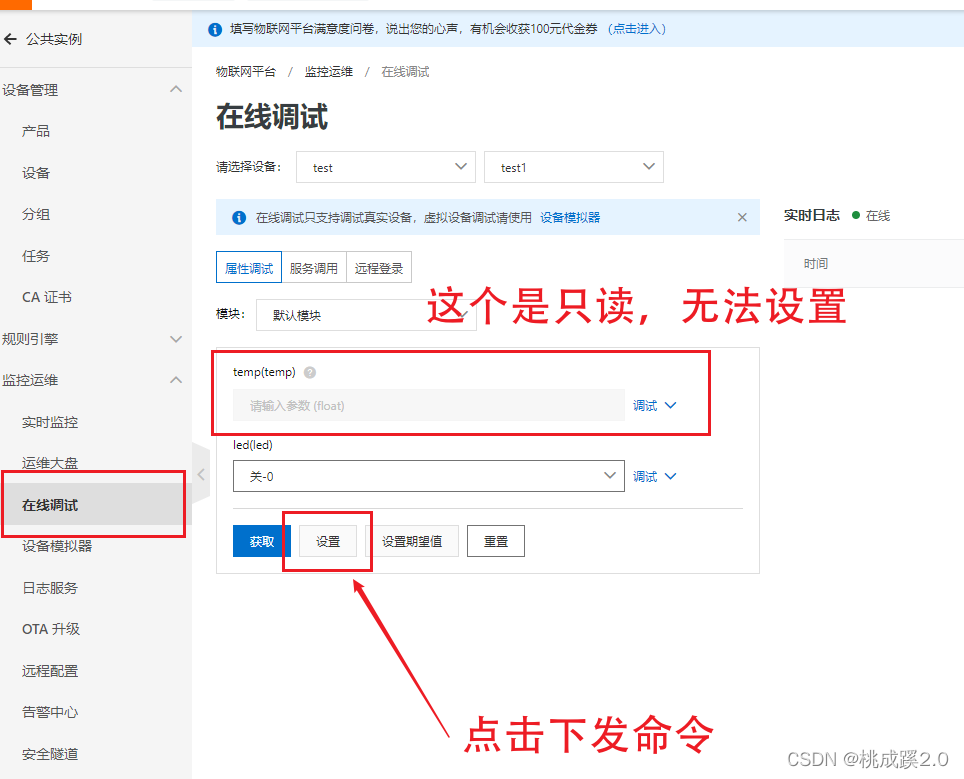Open help tooltip for temp(temp) property
The height and width of the screenshot is (779, 964).
309,371
